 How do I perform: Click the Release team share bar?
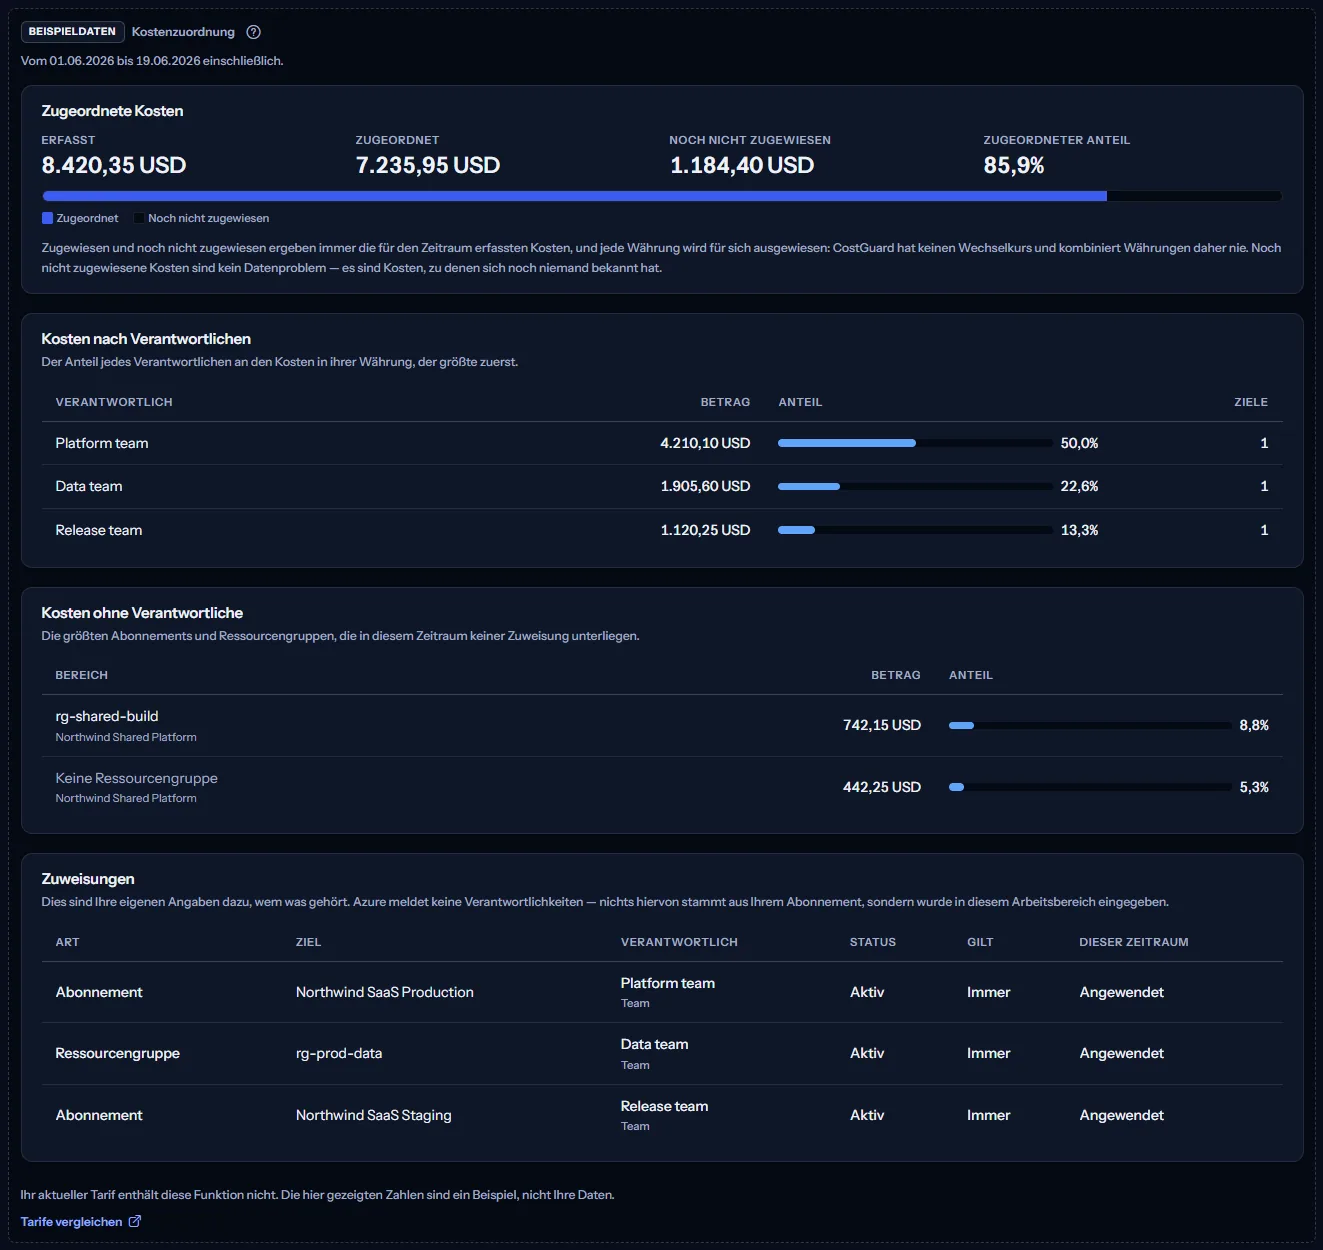pos(915,530)
